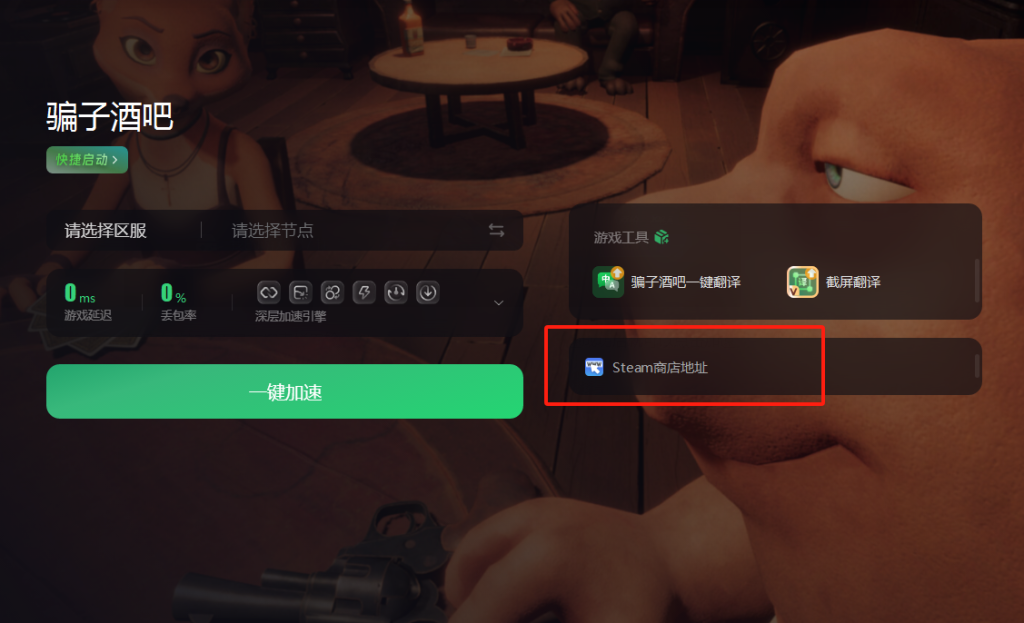Click the lightning bolt boost icon

pos(364,293)
